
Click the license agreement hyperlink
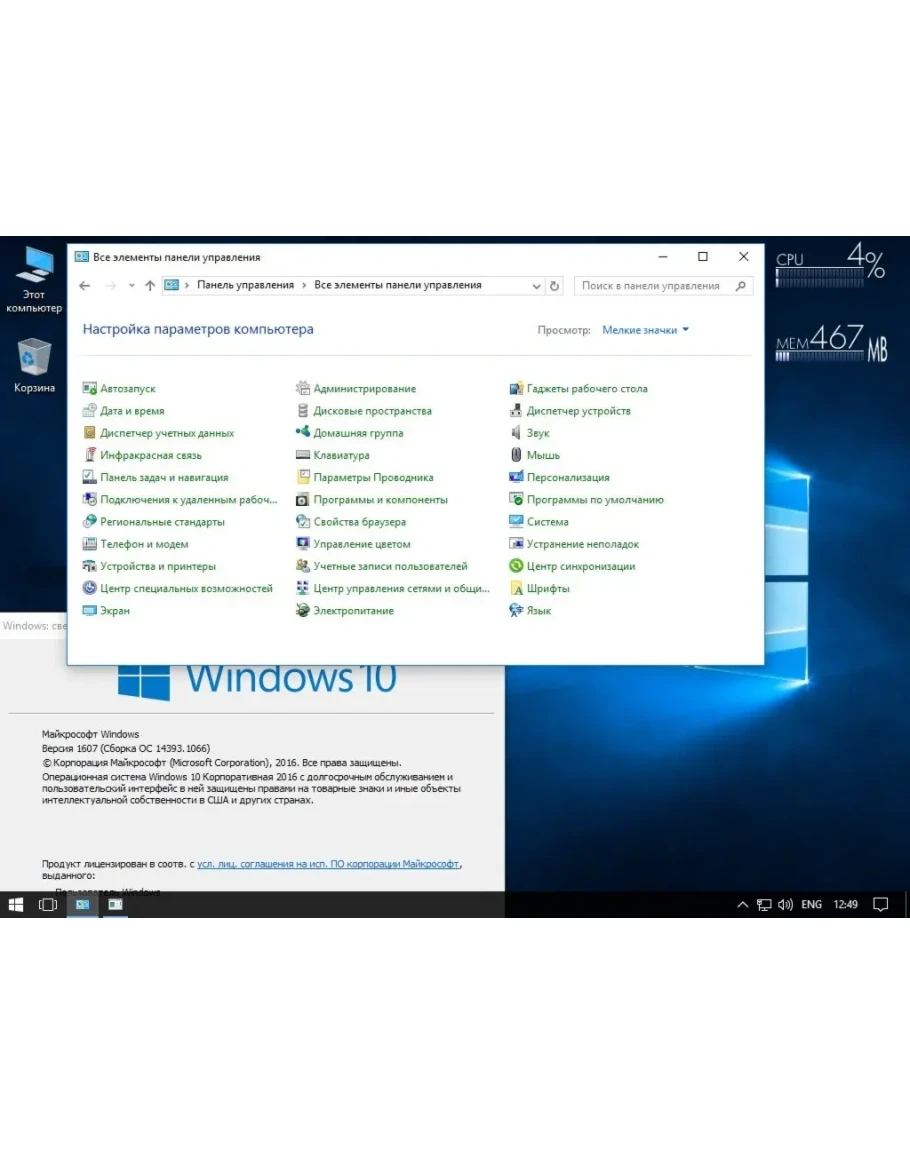click(x=328, y=863)
